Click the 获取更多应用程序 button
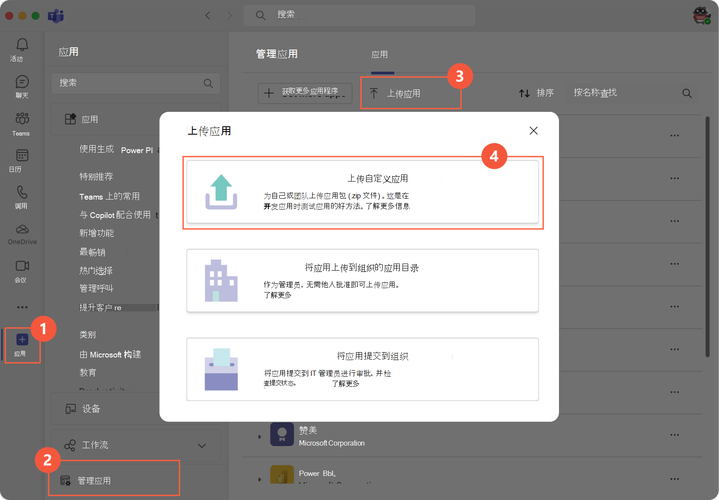The height and width of the screenshot is (500, 719). tap(305, 93)
